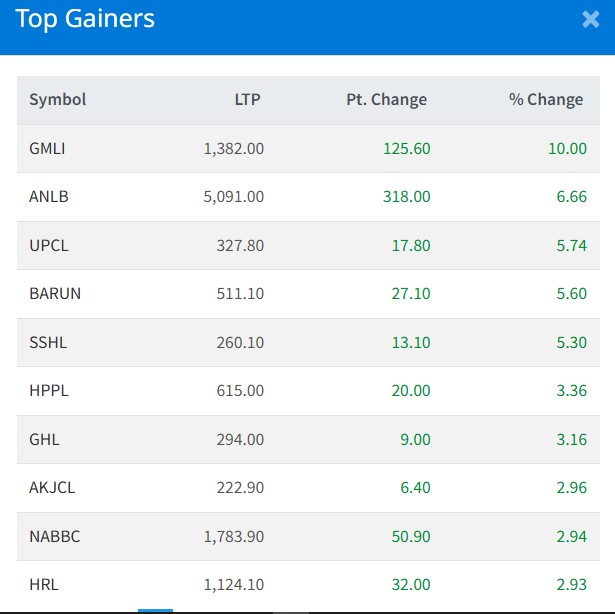Screen dimensions: 615x614
Task: Select the NABBC symbol
Action: click(54, 536)
